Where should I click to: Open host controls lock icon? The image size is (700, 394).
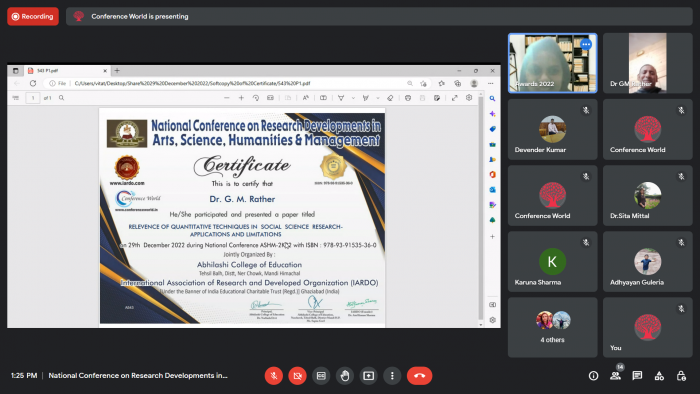pos(681,376)
